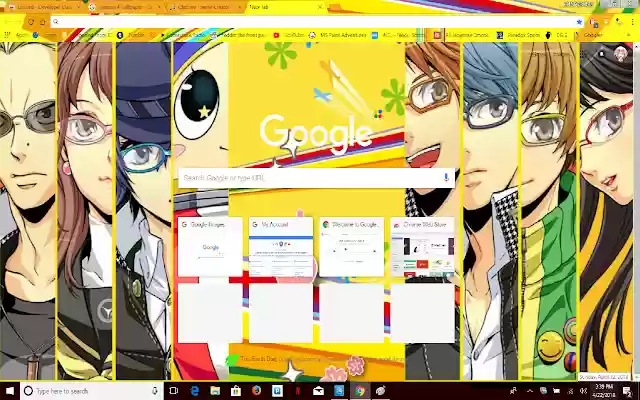Viewport: 640px width, 400px height.
Task: Show hidden system tray icons
Action: 529,391
